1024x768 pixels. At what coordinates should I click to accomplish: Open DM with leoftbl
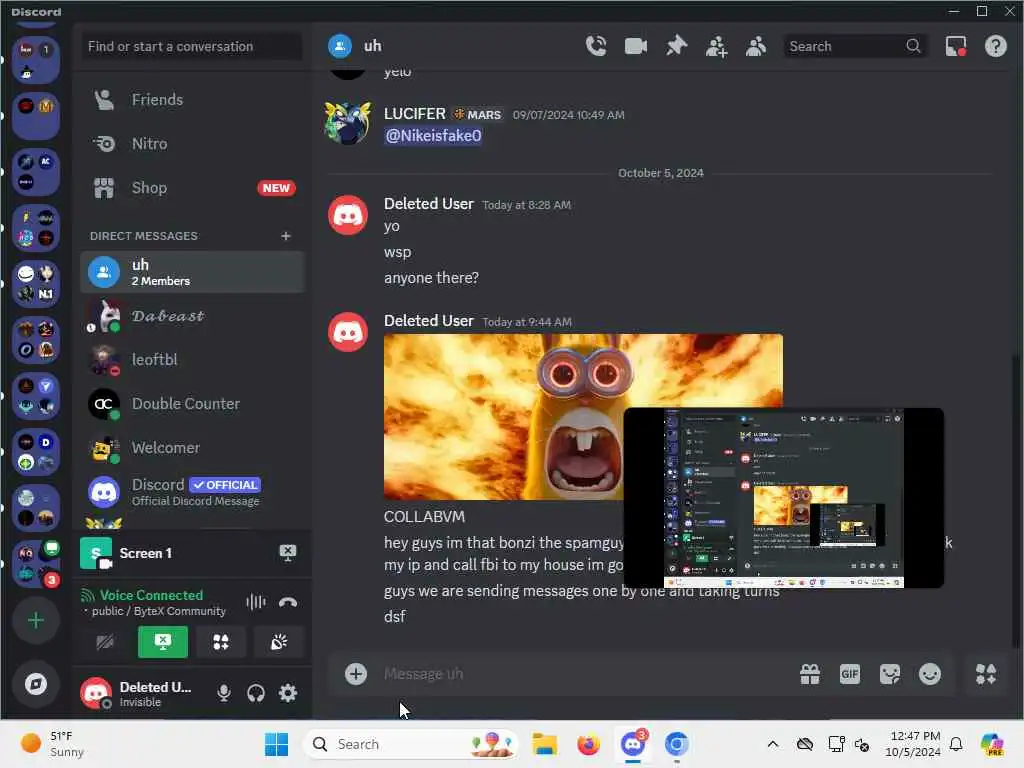coord(192,360)
